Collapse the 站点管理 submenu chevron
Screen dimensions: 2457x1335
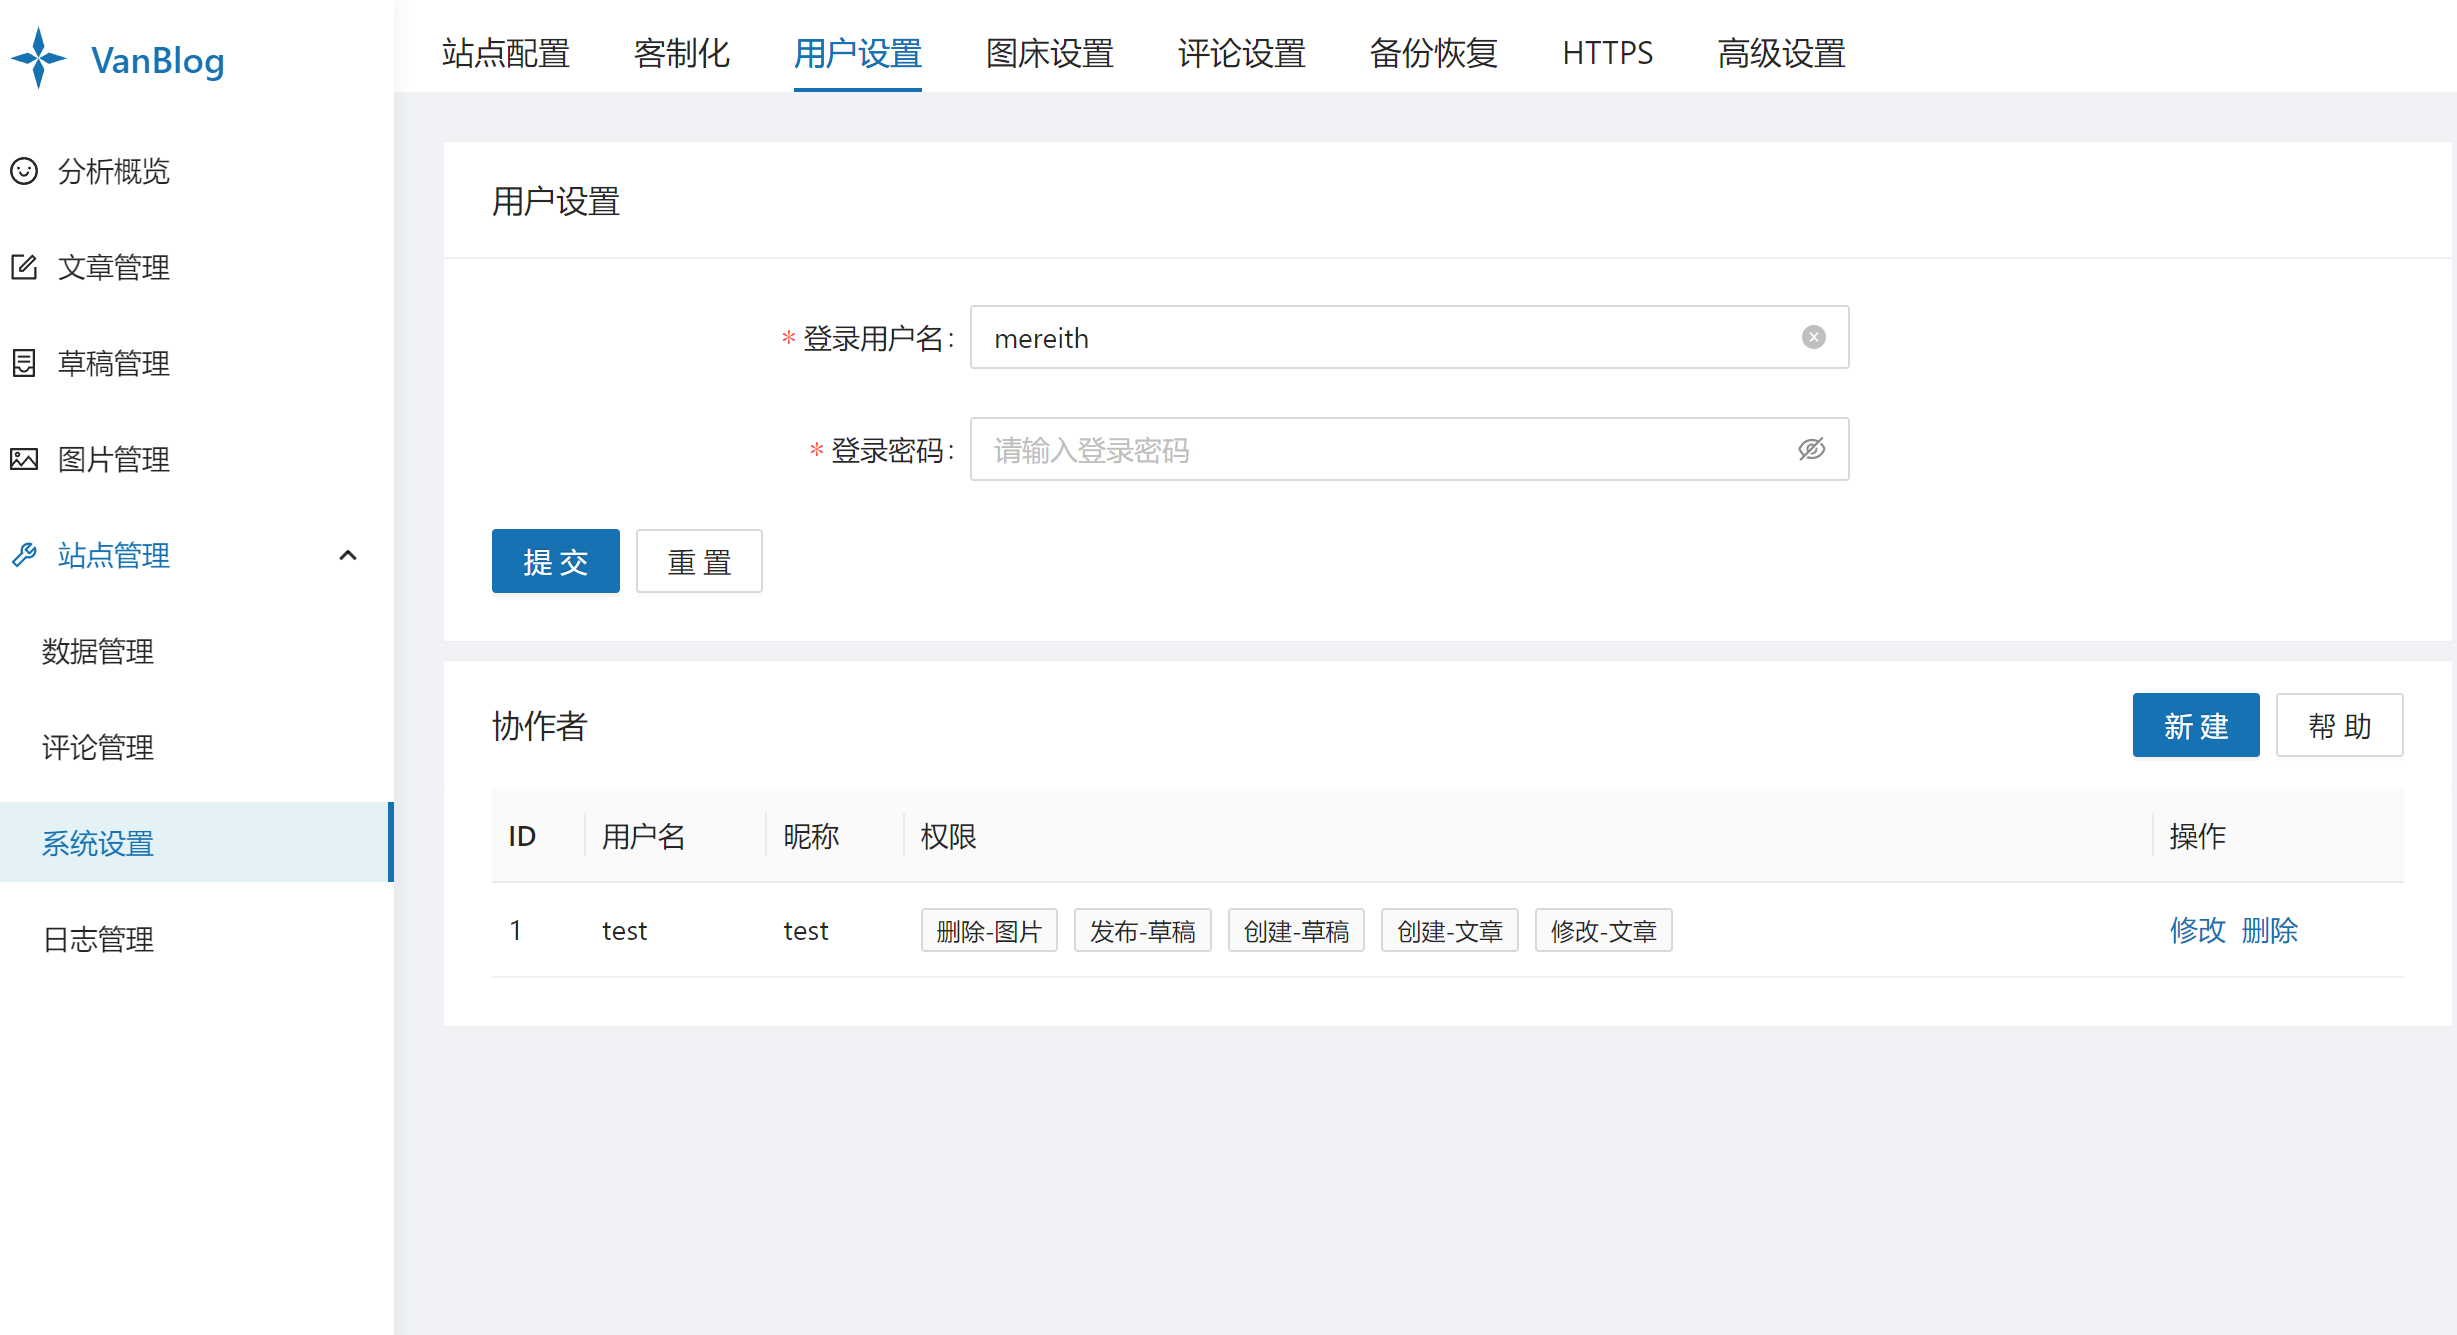pos(348,555)
